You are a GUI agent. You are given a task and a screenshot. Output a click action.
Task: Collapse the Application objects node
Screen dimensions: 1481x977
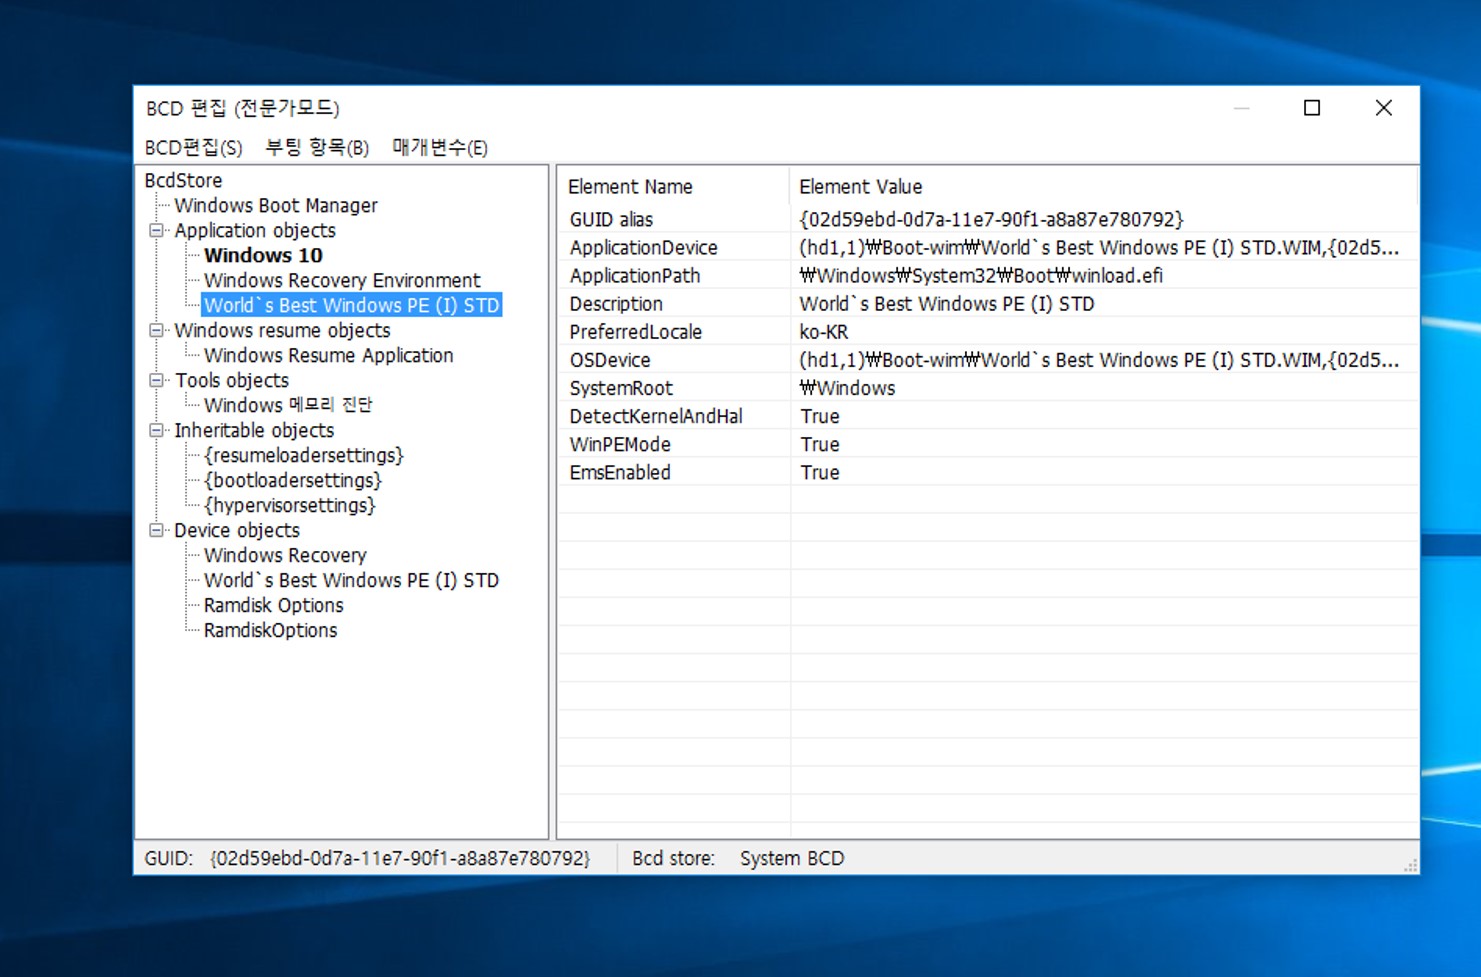(157, 231)
